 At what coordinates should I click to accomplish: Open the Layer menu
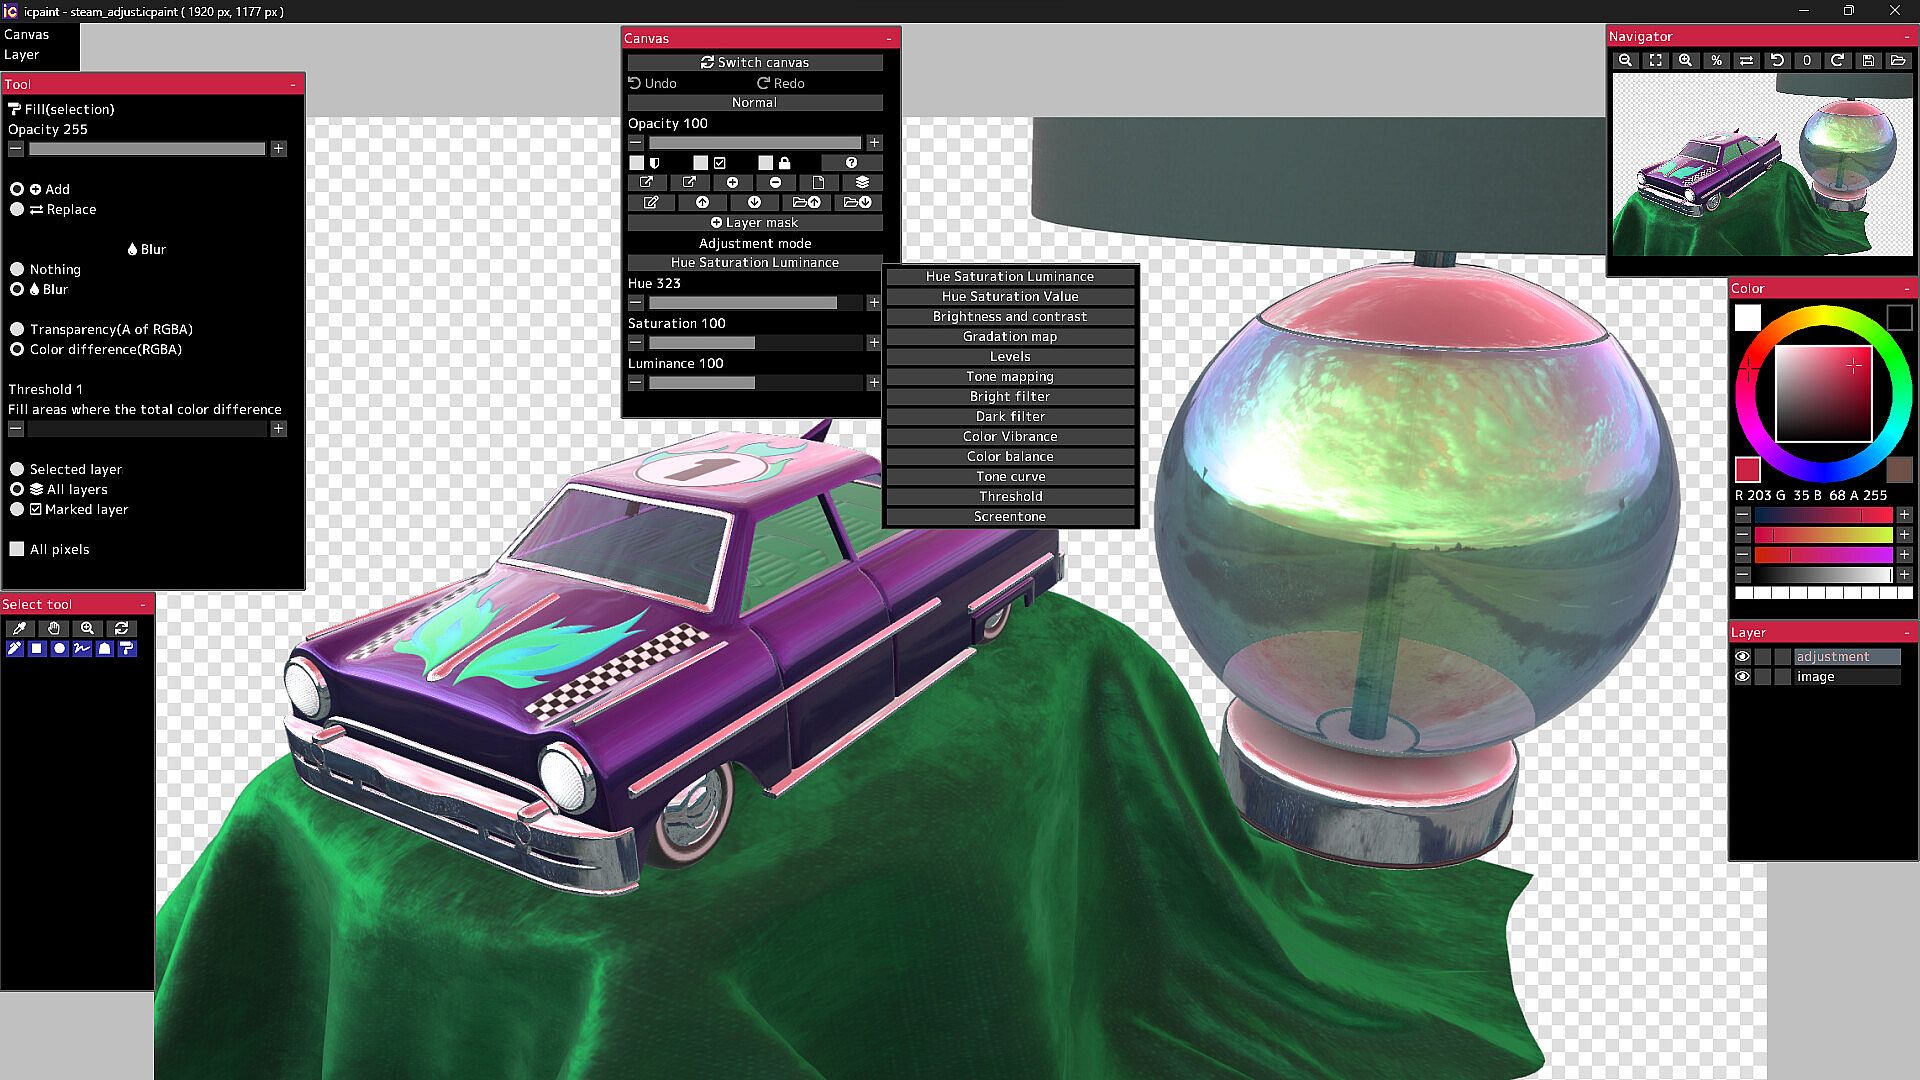21,54
